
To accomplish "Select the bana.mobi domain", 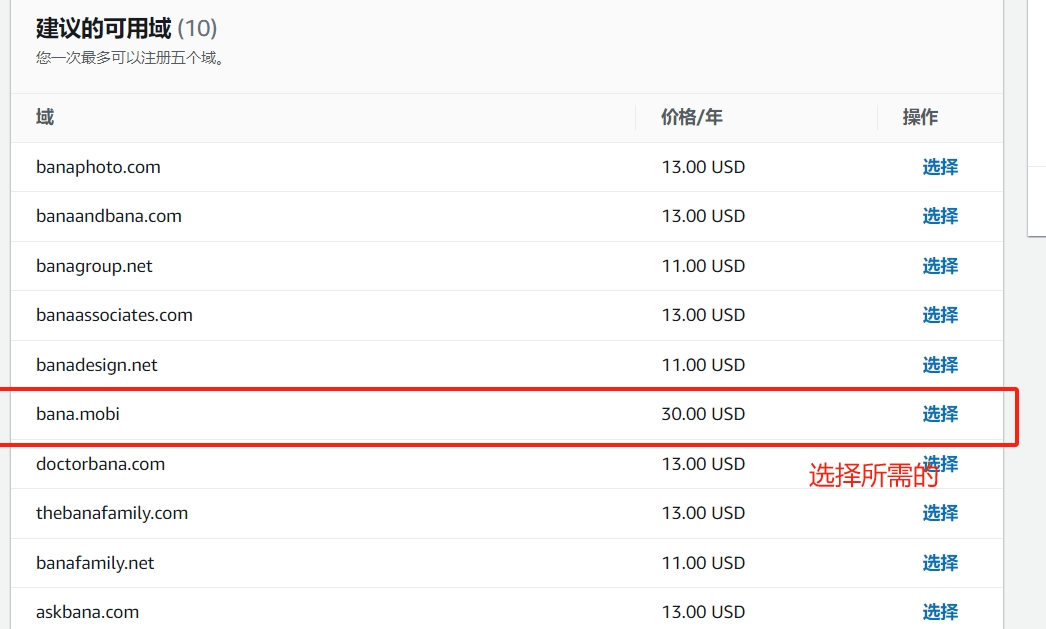I will point(940,414).
